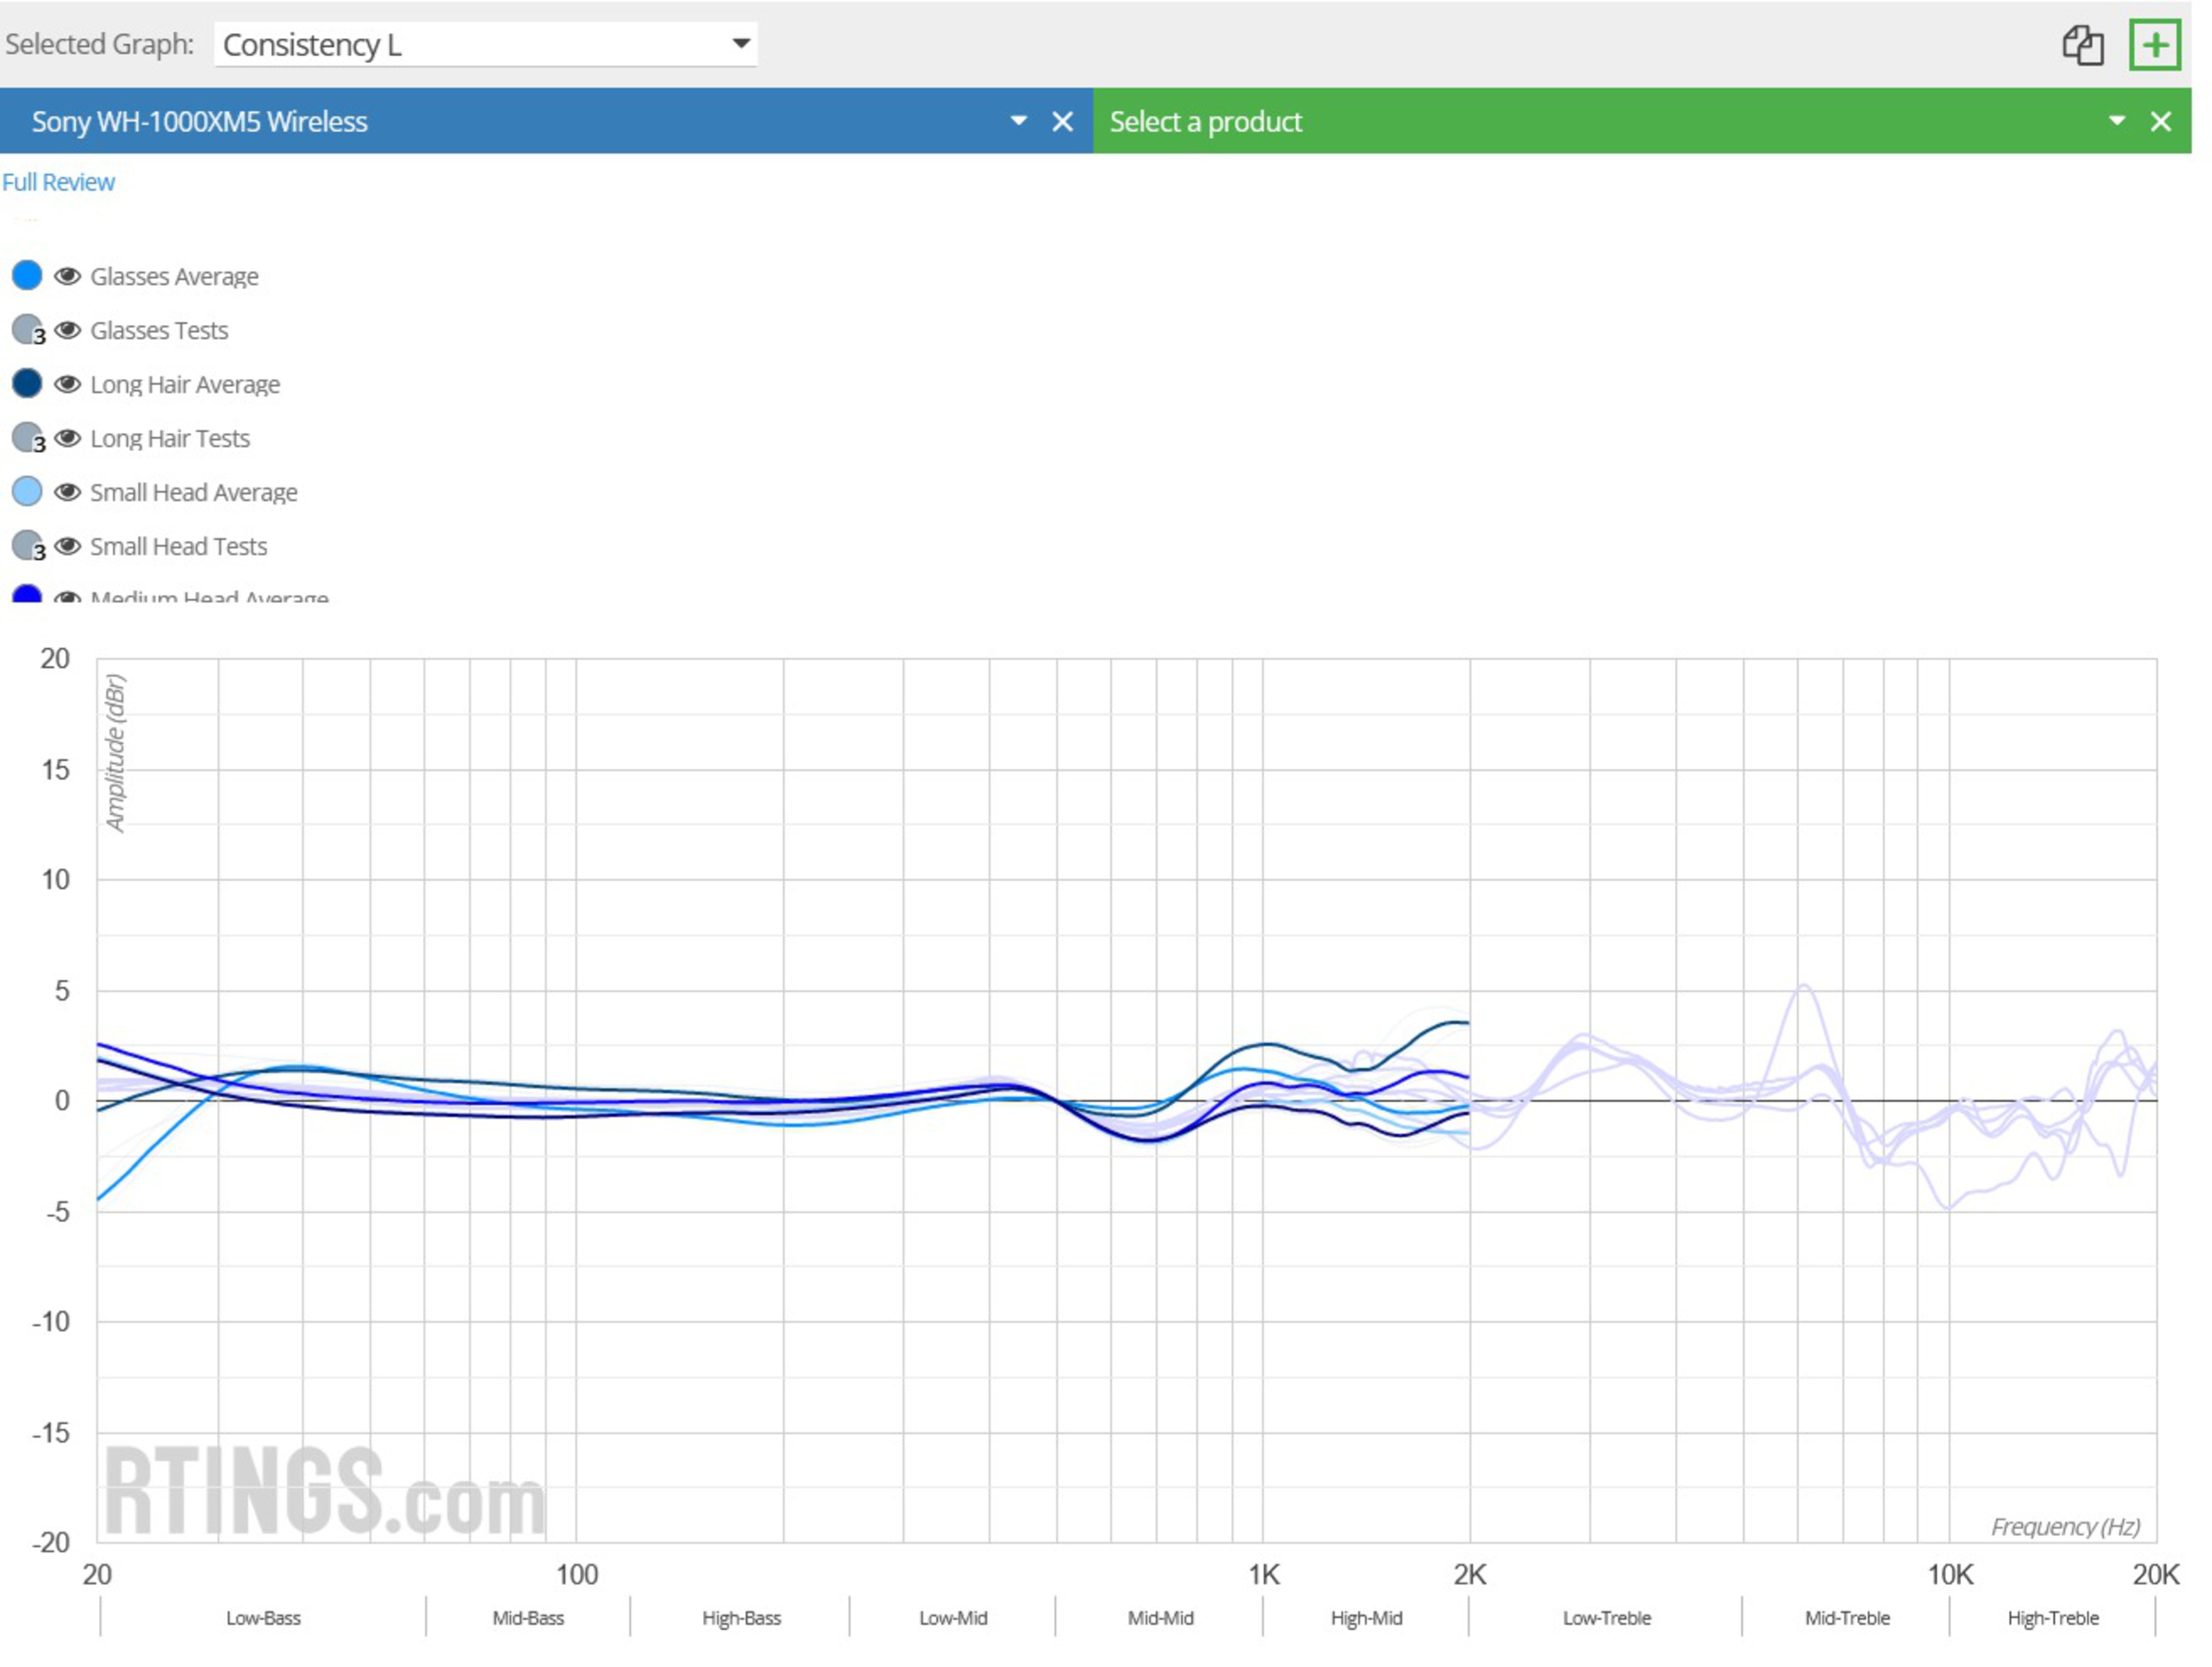
Task: Click the Small Head Average light blue swatch
Action: pos(27,491)
